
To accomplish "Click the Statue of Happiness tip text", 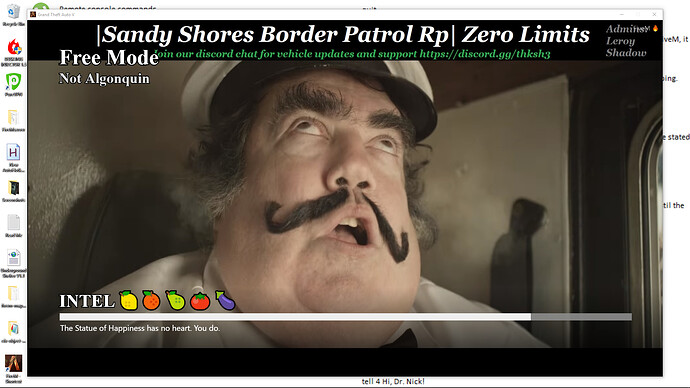I will tap(140, 328).
